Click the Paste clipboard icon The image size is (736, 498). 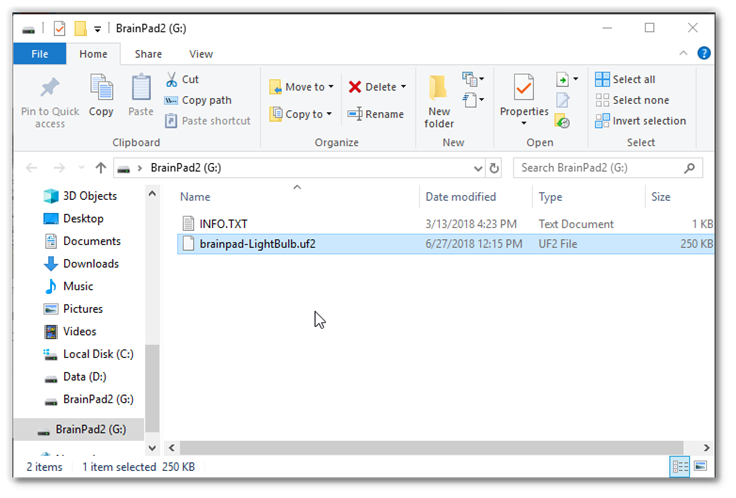click(141, 88)
